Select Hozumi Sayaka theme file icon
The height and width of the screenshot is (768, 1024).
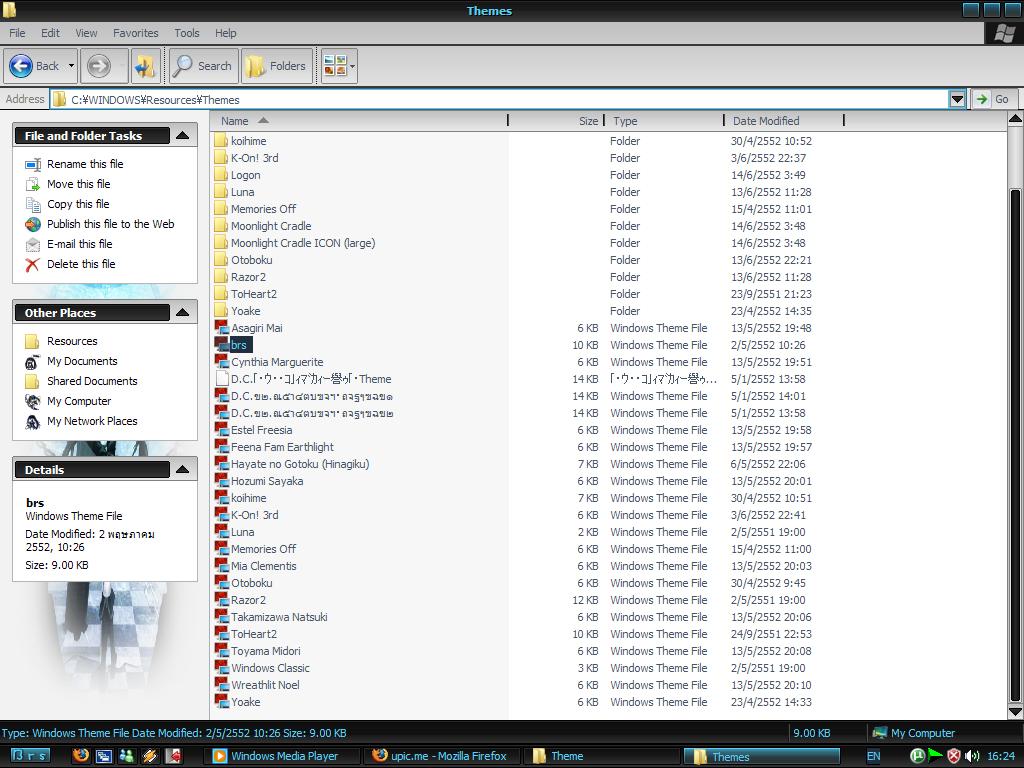click(x=221, y=481)
